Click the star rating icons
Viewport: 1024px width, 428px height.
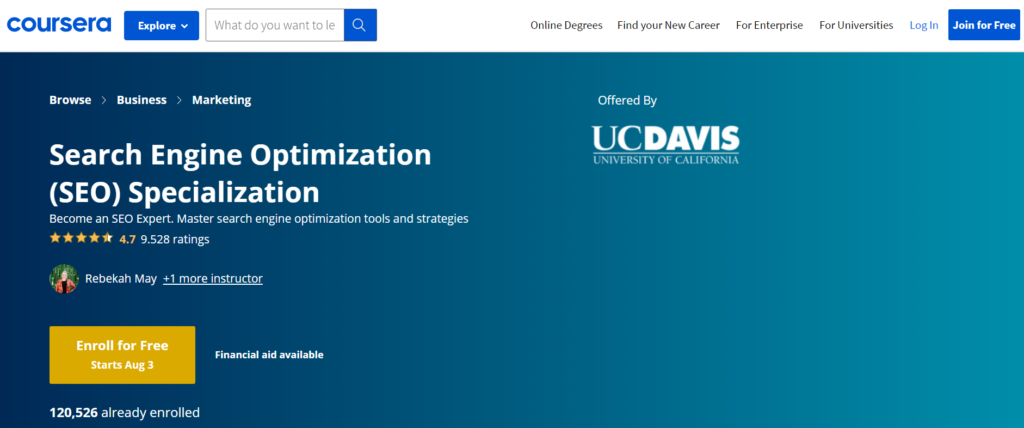click(x=81, y=239)
